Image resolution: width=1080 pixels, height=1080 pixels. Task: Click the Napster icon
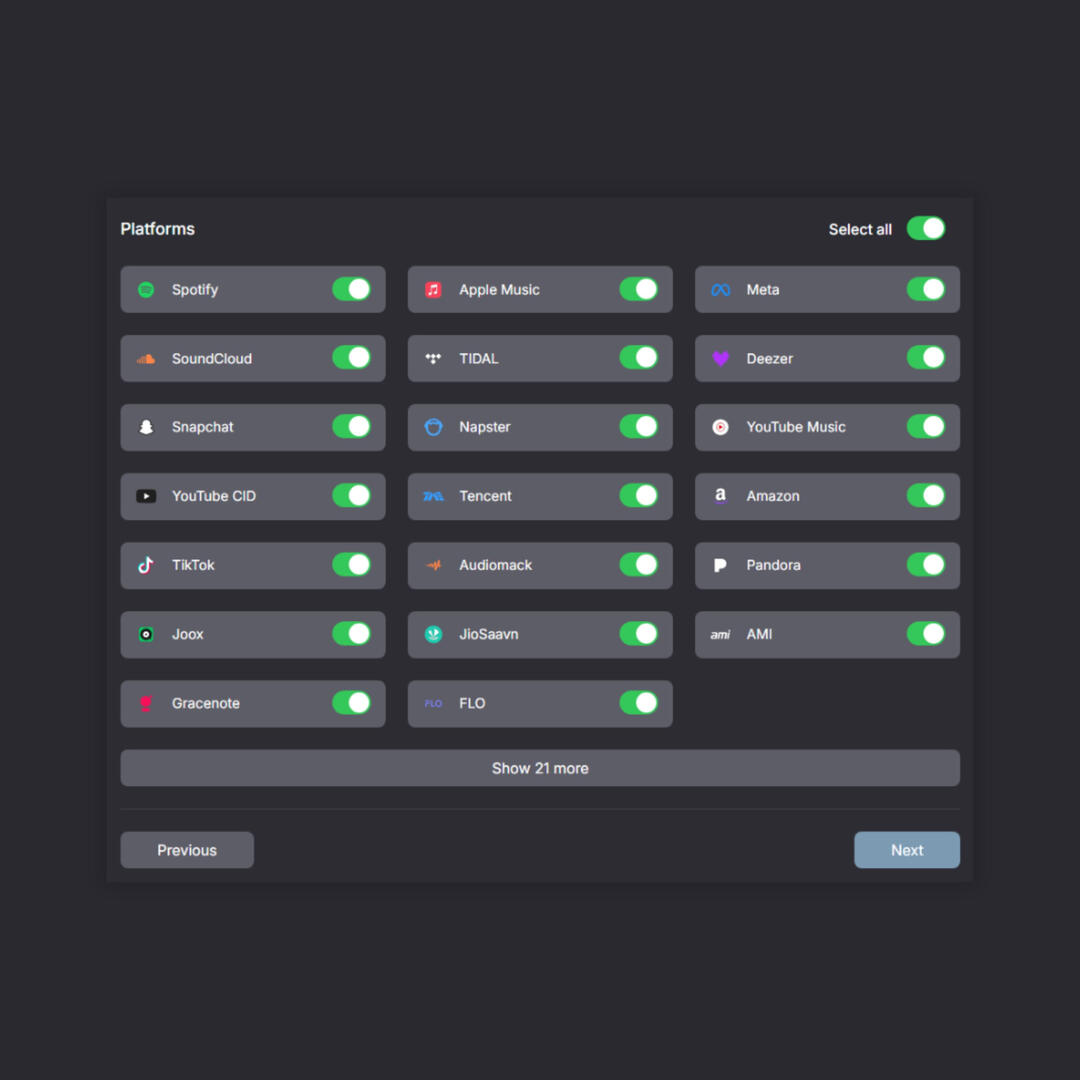(x=433, y=427)
